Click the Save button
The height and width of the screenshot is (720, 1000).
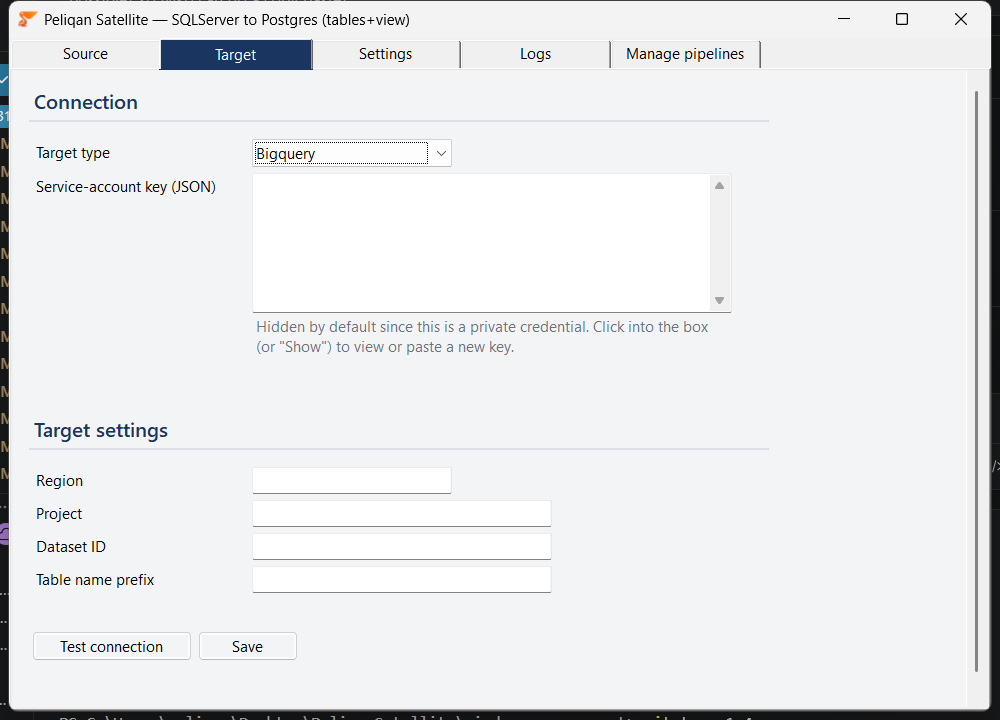pyautogui.click(x=247, y=647)
